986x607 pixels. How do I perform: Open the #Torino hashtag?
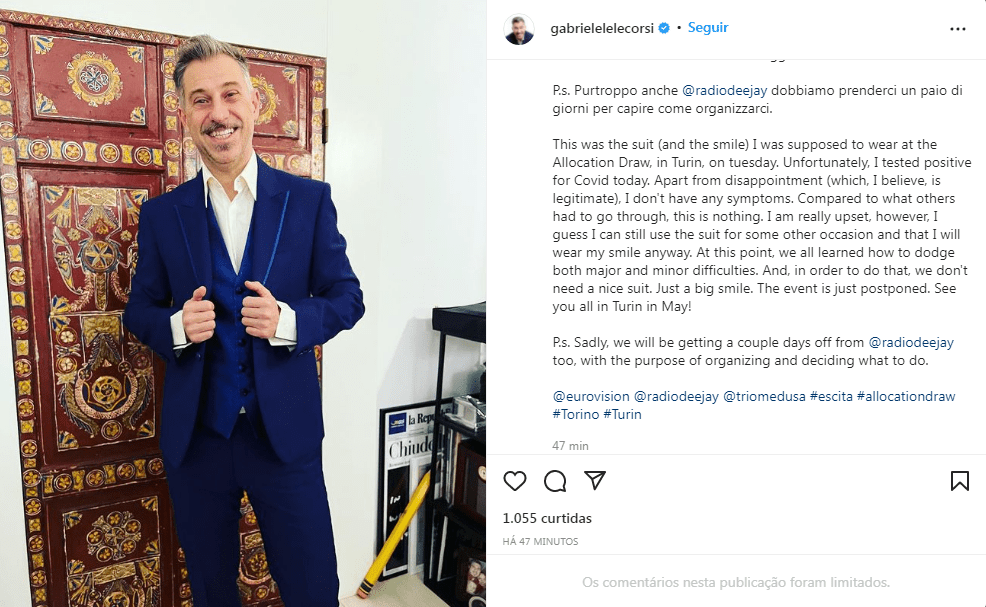pyautogui.click(x=576, y=415)
